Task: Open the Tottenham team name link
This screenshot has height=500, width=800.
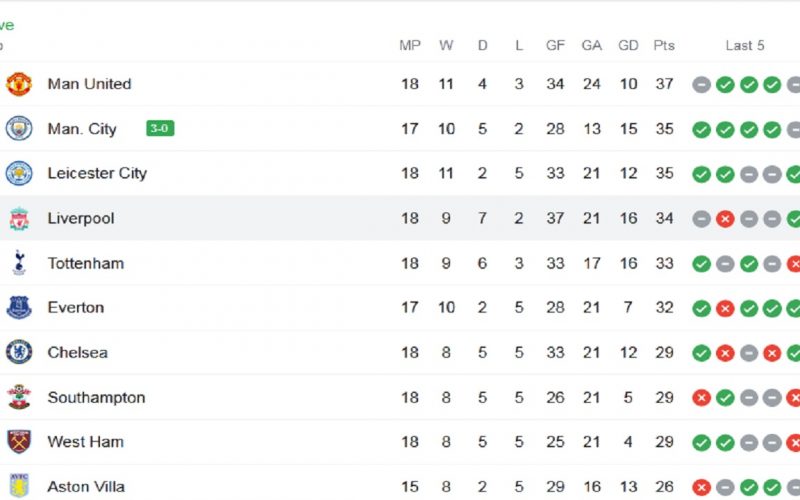Action: click(x=86, y=263)
